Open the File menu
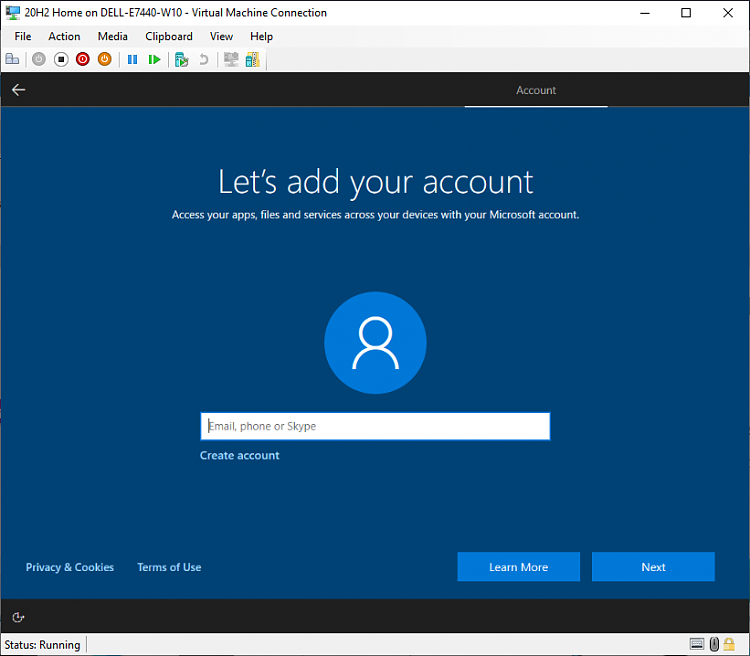 [22, 36]
